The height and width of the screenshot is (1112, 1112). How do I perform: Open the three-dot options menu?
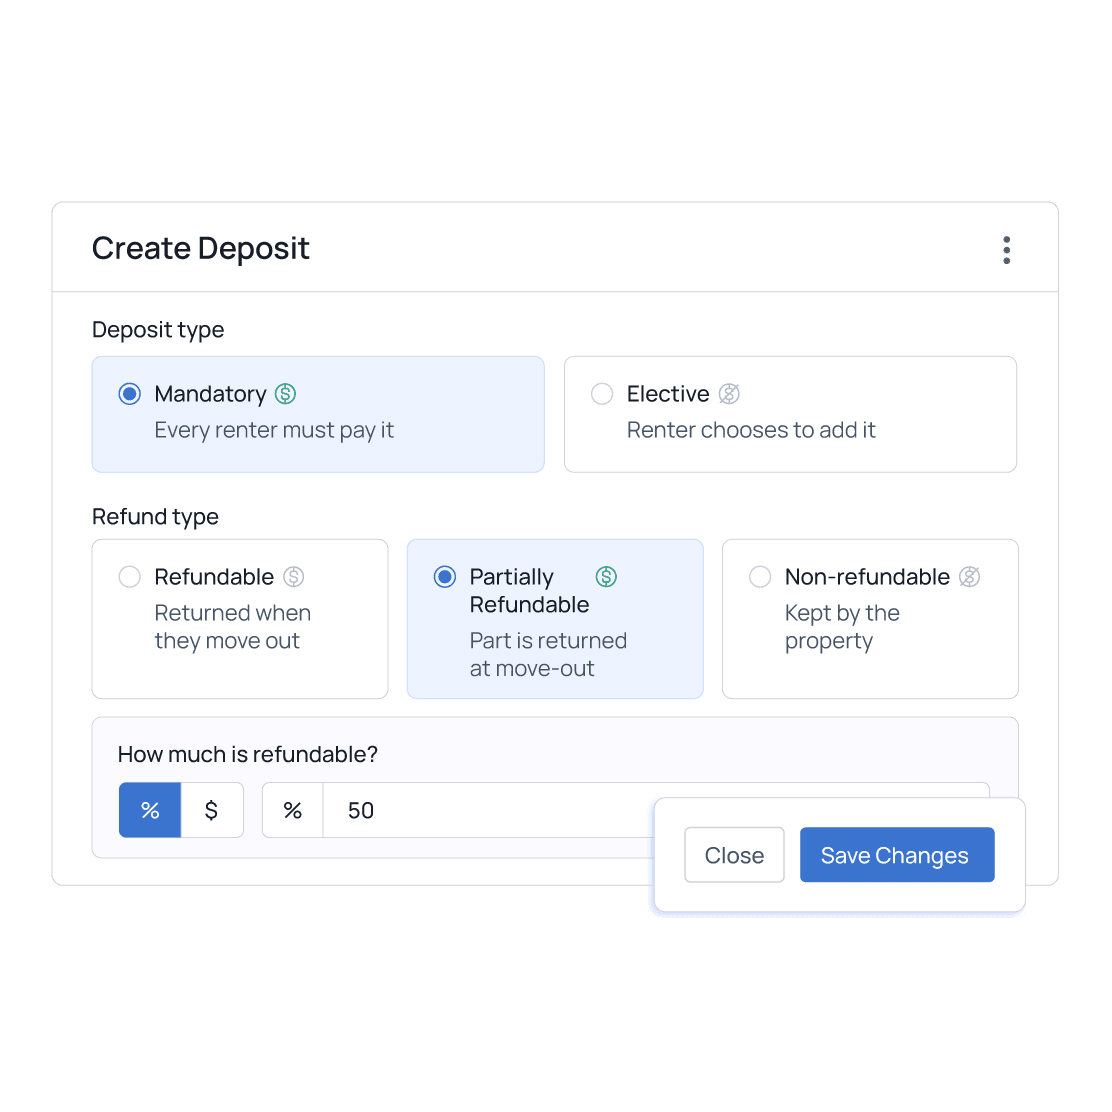click(1006, 250)
